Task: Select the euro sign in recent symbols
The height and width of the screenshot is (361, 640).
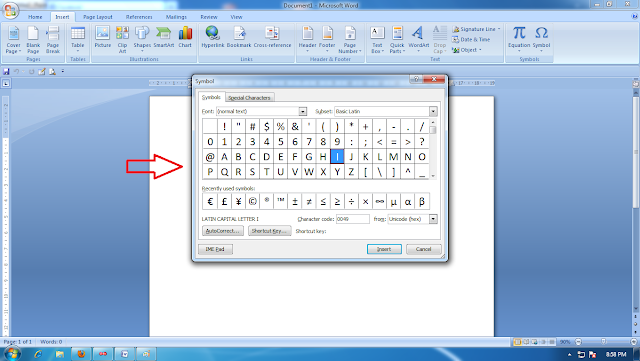Action: pyautogui.click(x=210, y=201)
